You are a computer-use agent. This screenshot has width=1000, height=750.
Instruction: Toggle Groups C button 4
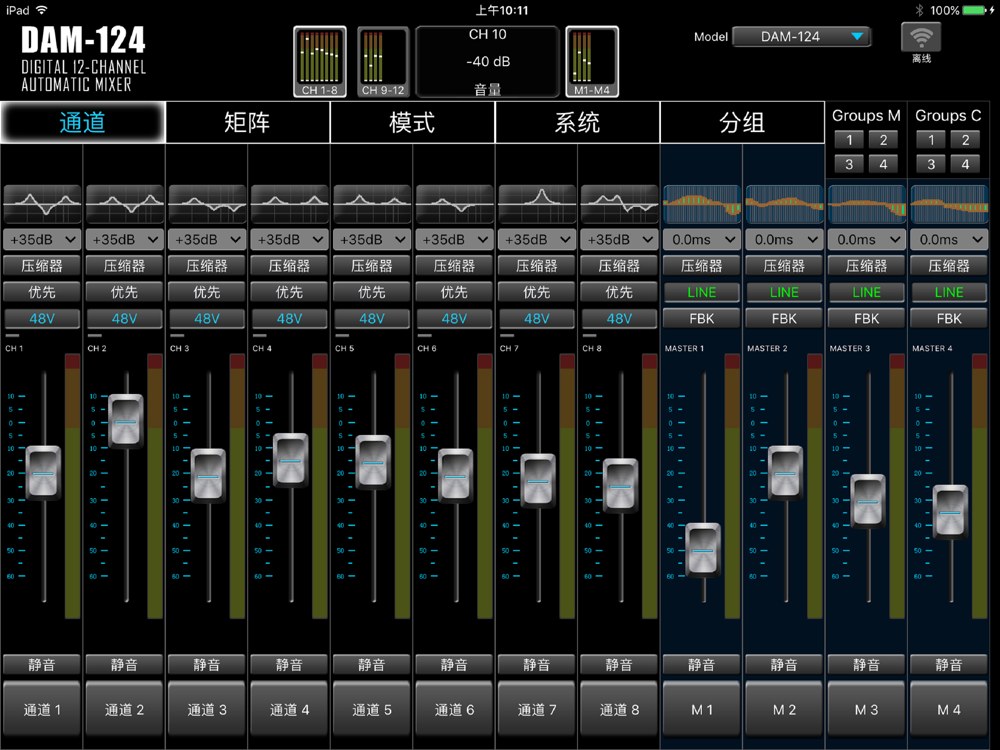966,164
